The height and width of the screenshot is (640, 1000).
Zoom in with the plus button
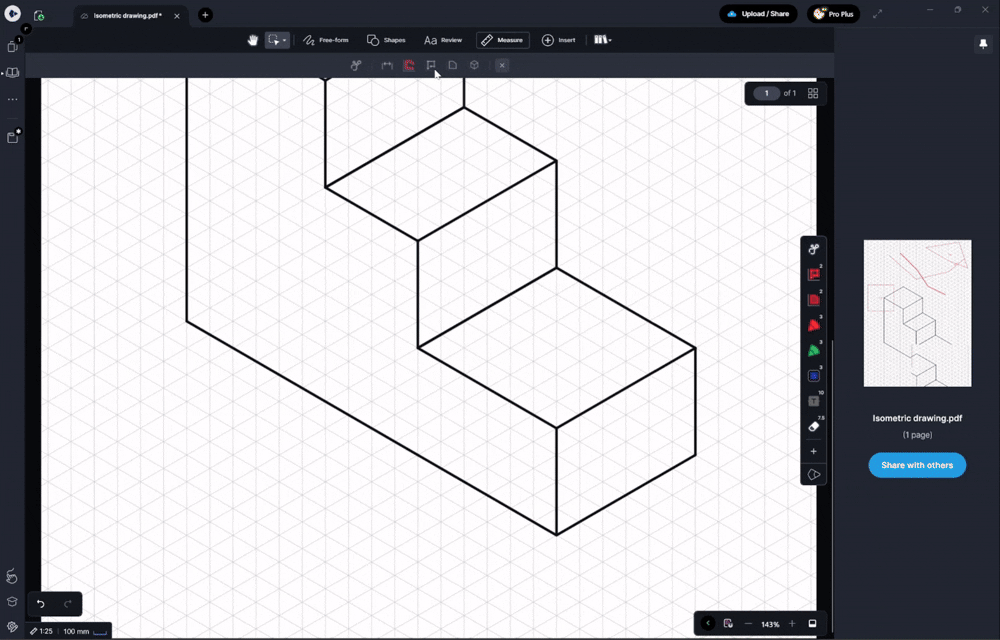click(x=792, y=624)
